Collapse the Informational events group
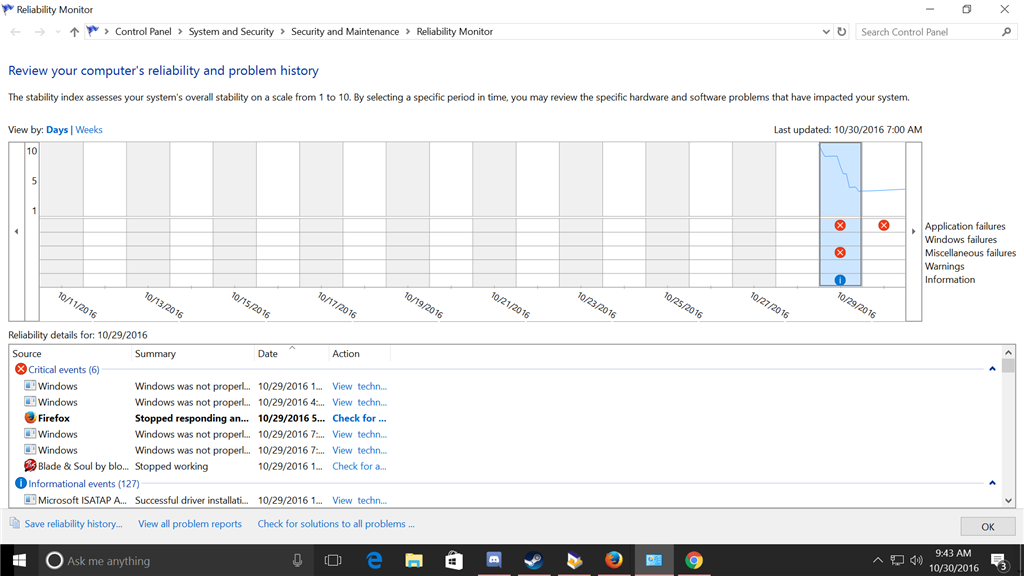1024x576 pixels. pyautogui.click(x=992, y=483)
